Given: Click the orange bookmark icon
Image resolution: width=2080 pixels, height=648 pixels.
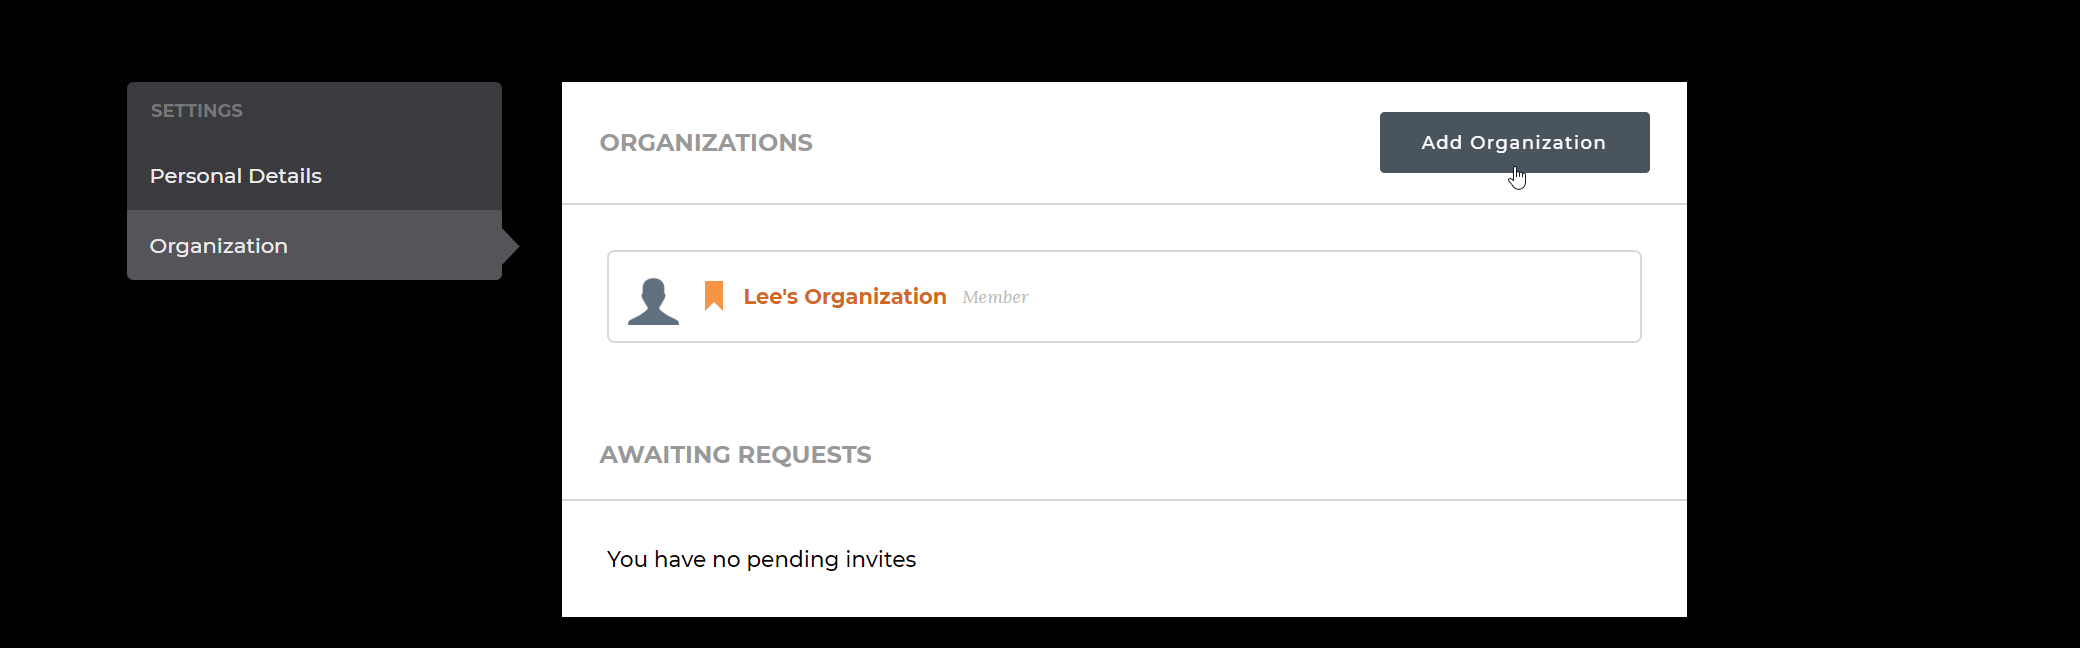Looking at the screenshot, I should click(x=714, y=296).
